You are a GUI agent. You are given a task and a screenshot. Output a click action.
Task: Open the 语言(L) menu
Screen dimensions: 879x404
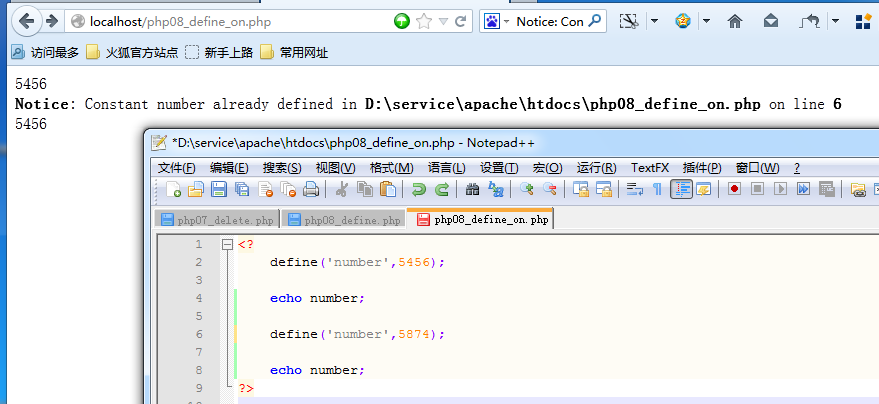[x=446, y=168]
